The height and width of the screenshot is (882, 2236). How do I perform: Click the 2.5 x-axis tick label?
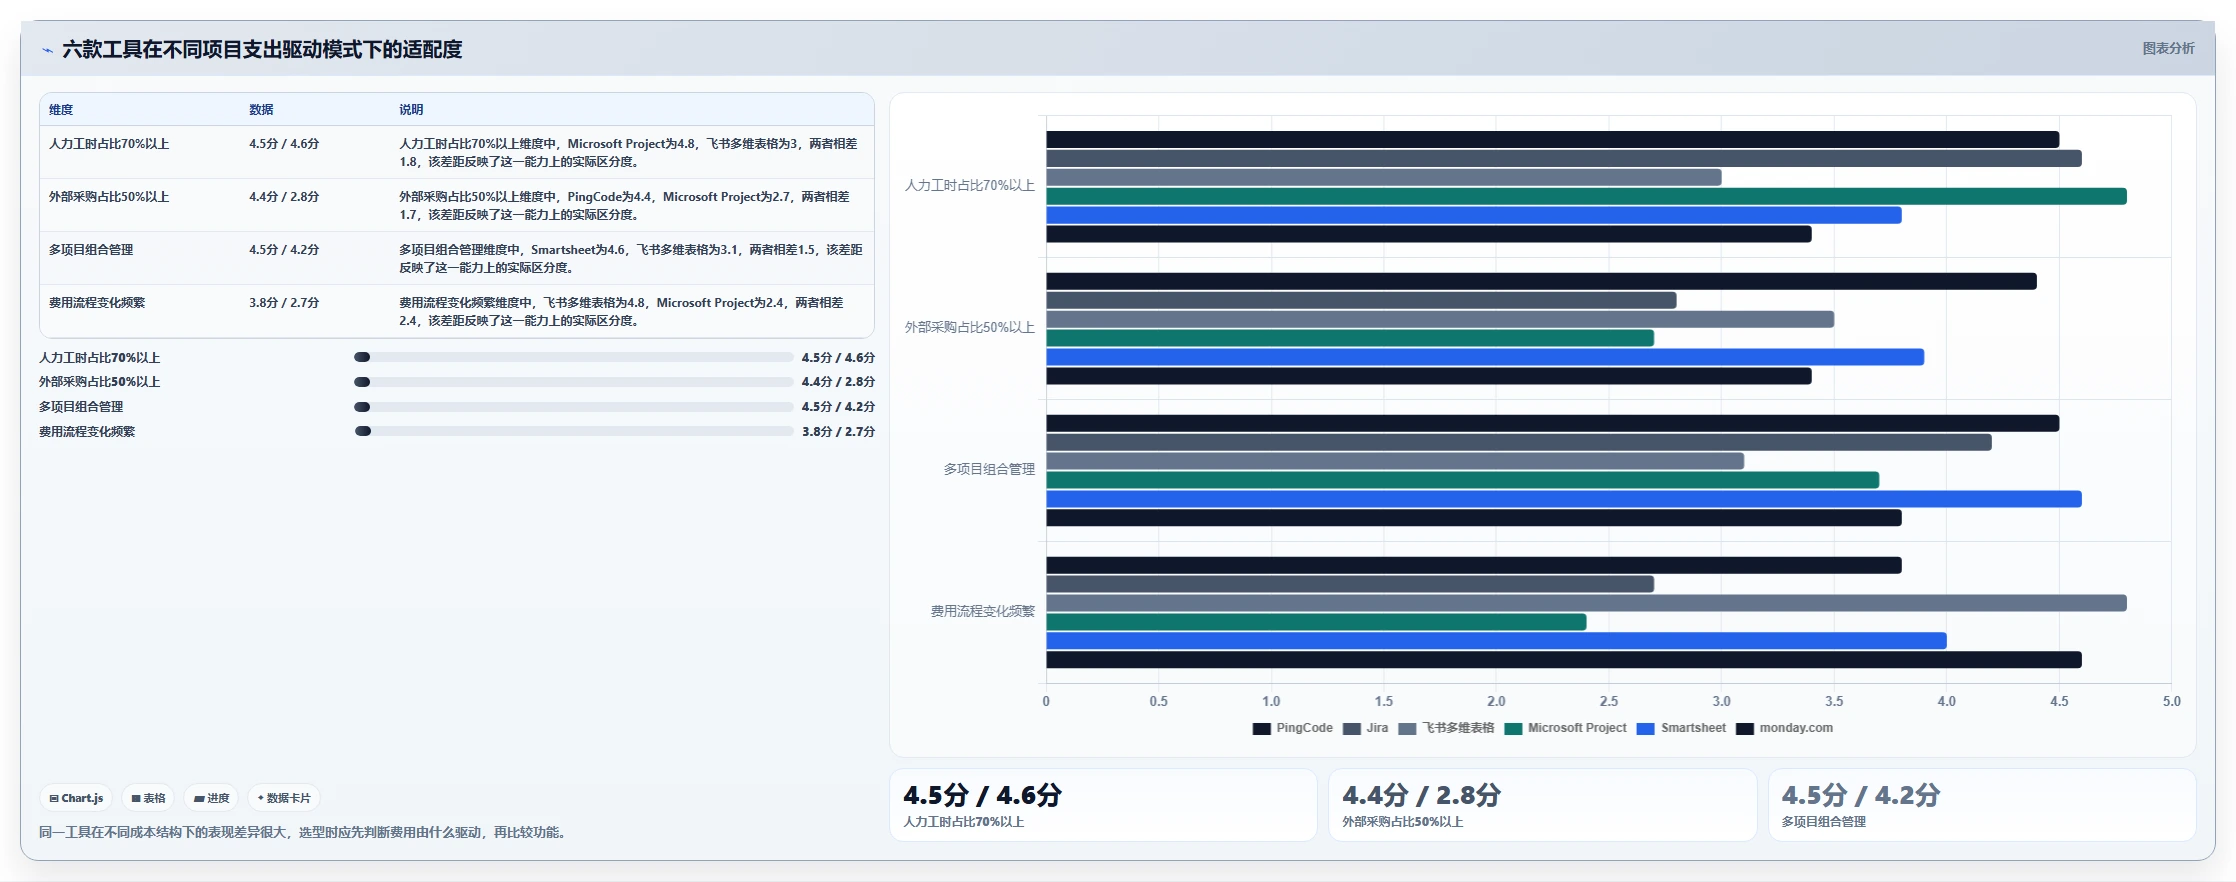(x=1608, y=702)
